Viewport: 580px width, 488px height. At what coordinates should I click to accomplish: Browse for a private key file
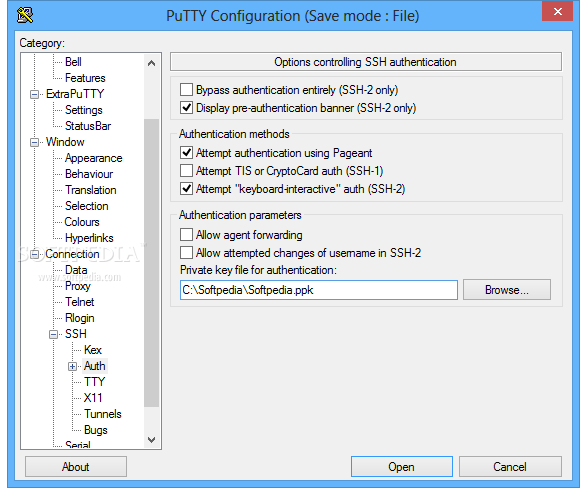(x=506, y=290)
